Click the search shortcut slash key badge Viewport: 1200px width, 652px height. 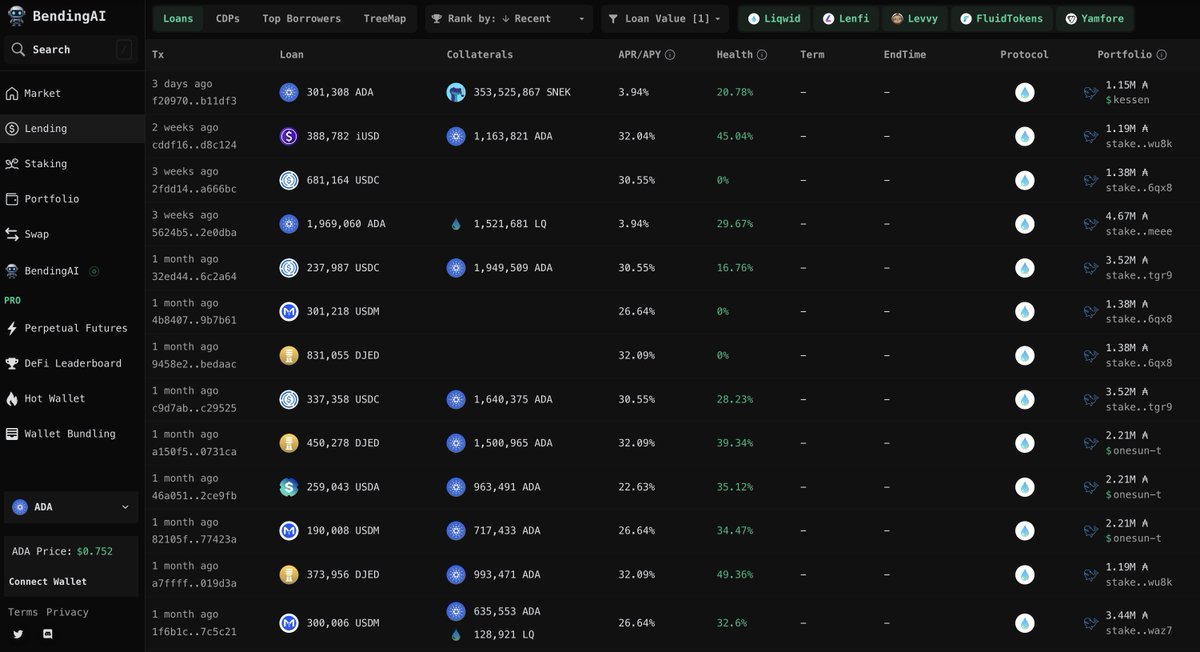pos(124,49)
